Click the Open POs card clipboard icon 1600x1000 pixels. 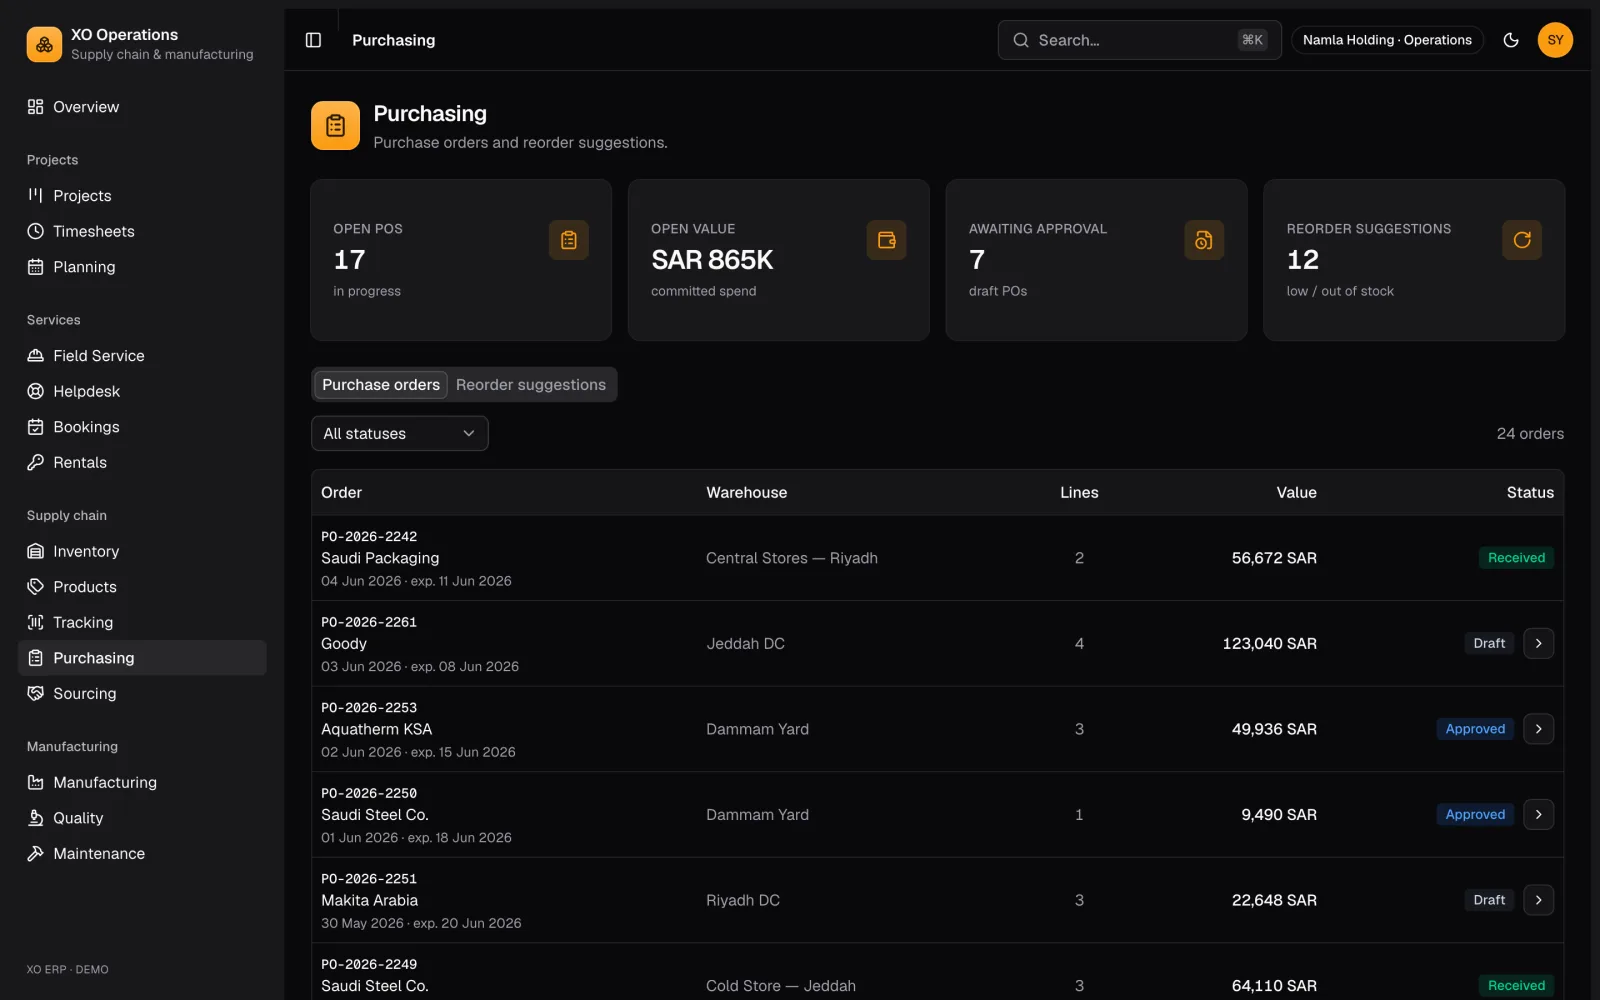pyautogui.click(x=569, y=240)
